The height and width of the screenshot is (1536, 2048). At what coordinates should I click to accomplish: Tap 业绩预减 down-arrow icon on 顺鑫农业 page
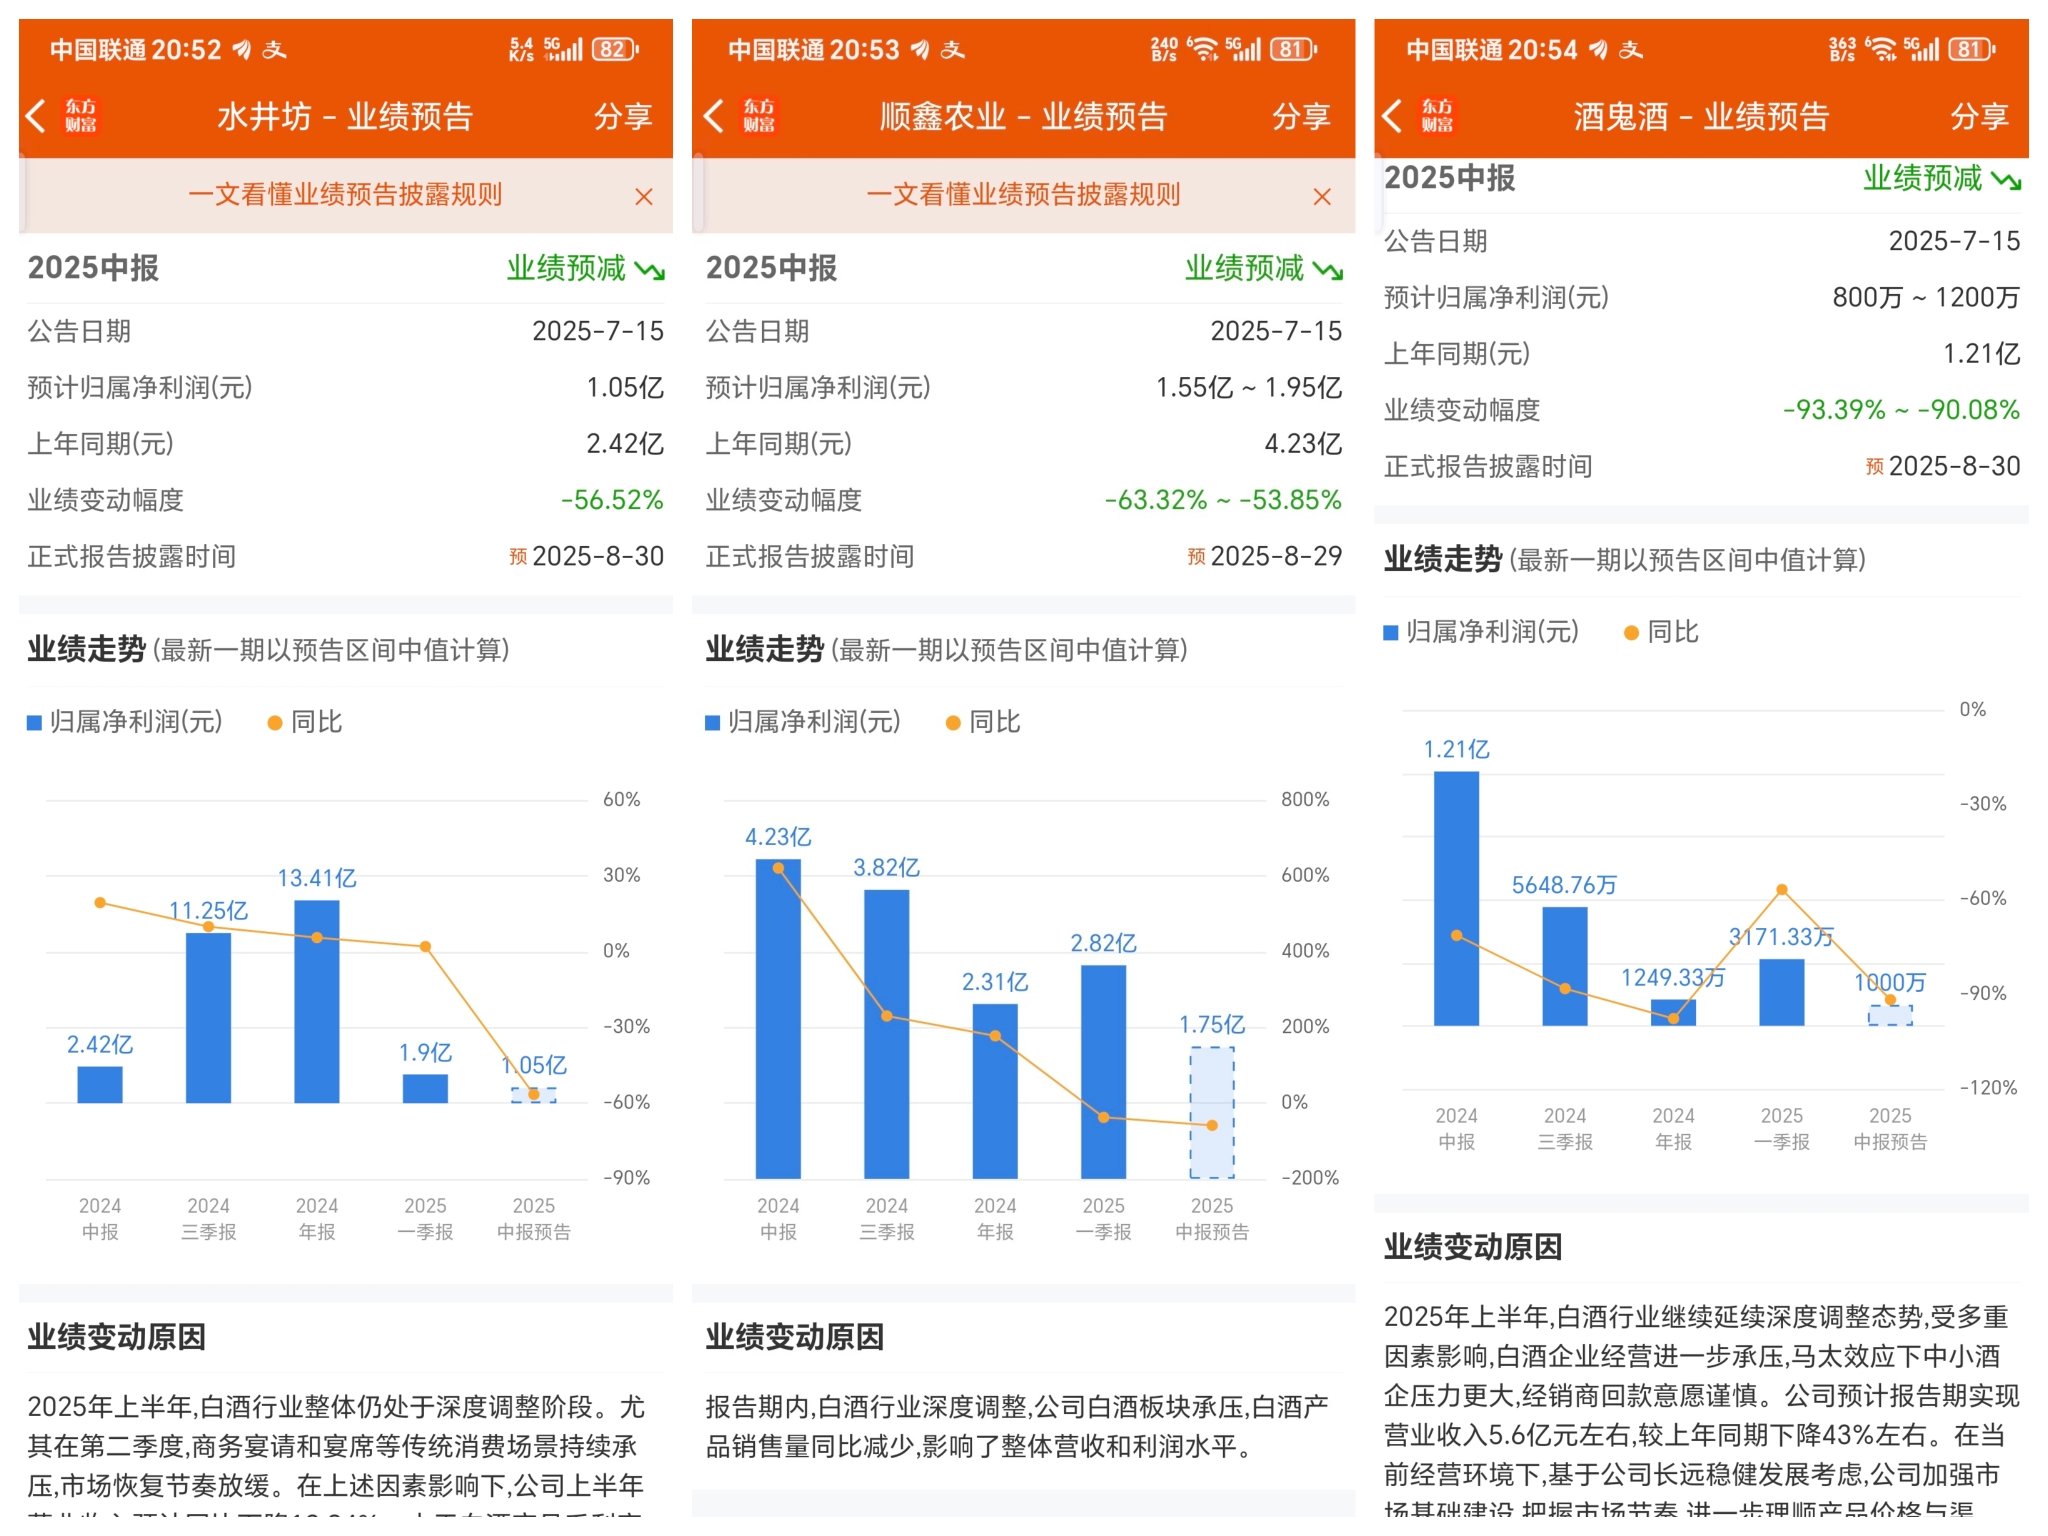(1328, 270)
